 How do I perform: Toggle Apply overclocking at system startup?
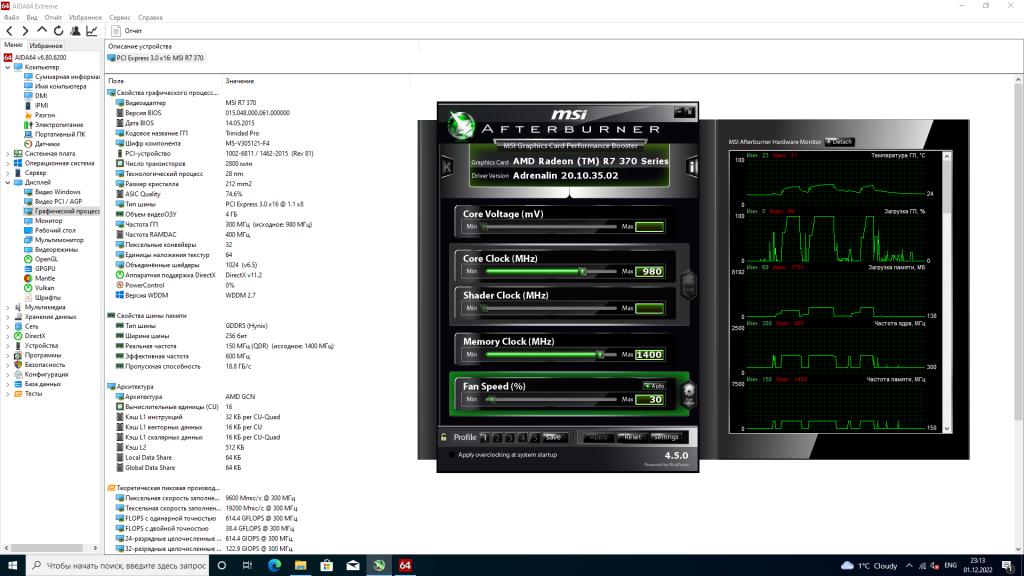tap(451, 455)
